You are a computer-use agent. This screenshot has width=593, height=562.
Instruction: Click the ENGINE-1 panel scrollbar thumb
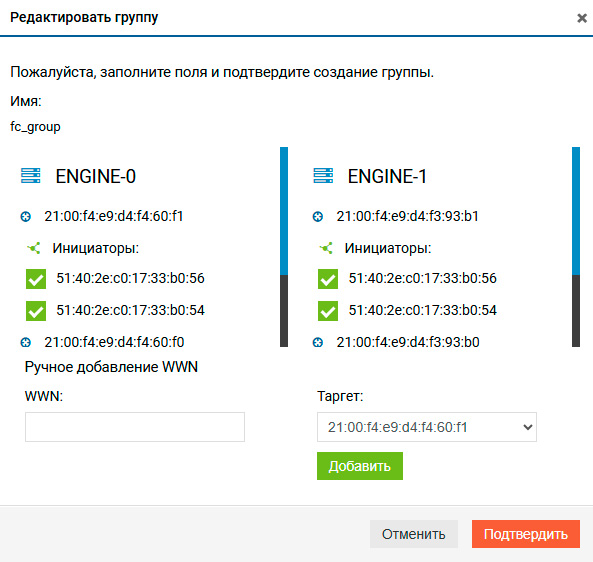point(576,211)
